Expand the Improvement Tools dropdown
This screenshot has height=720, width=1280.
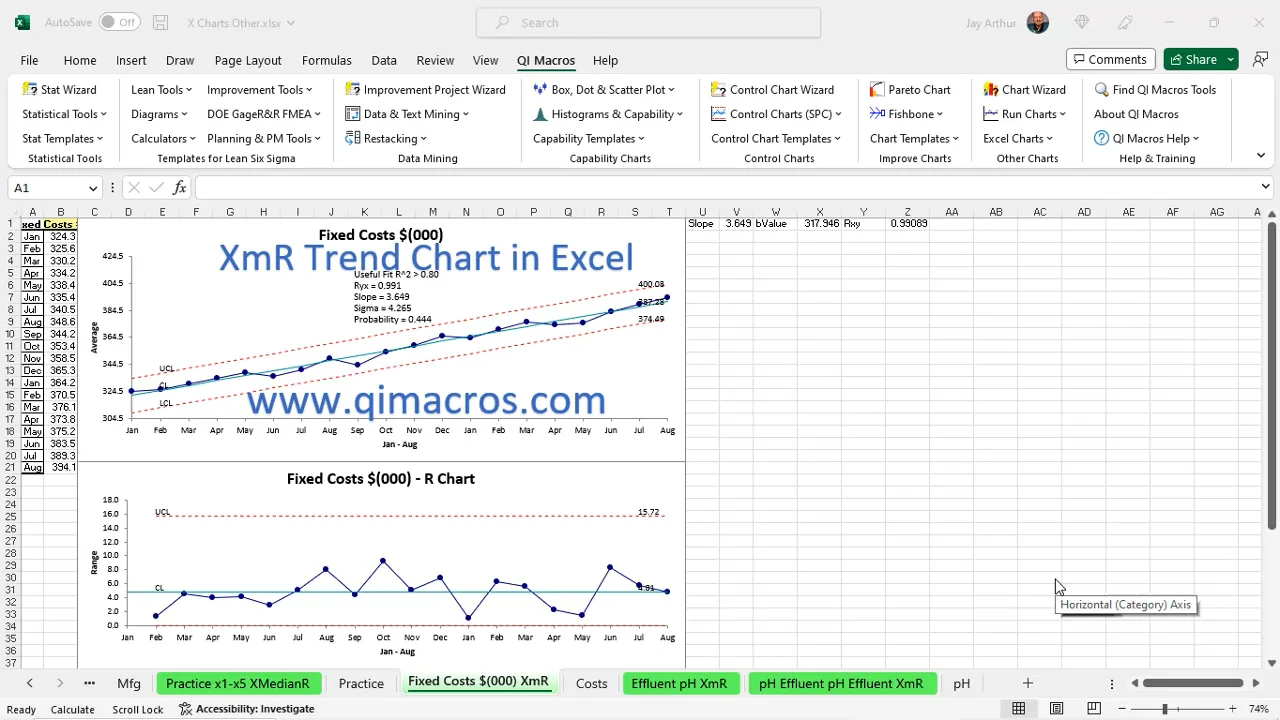260,90
